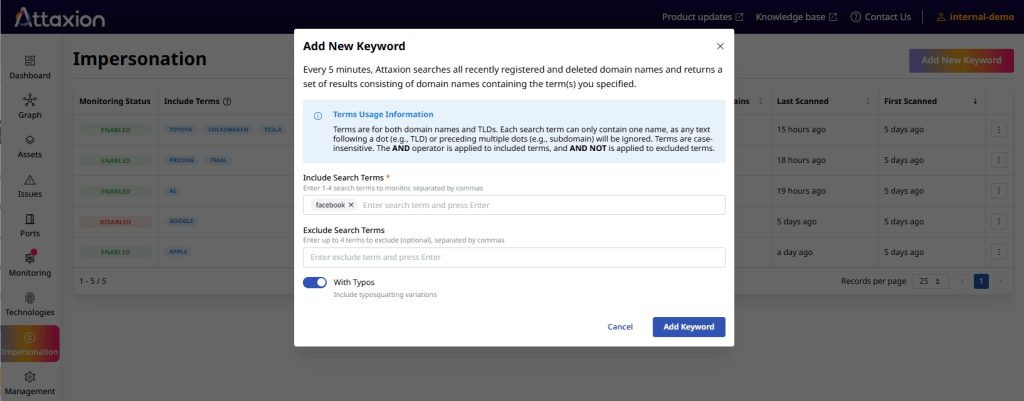Cancel the Add New Keyword dialog
Screen dimensions: 1024x401
click(x=620, y=327)
